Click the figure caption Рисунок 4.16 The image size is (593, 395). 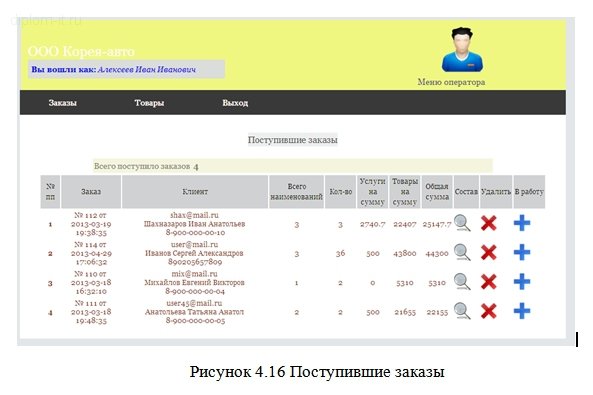317,372
